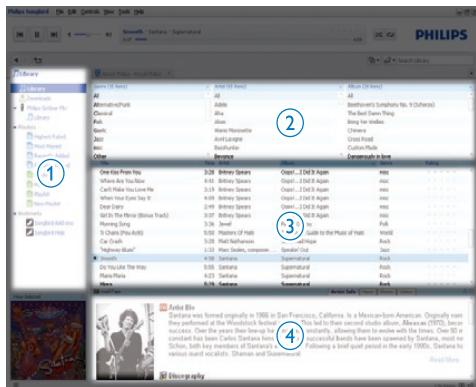This screenshot has width=476, height=387.
Task: Open the Controls menu
Action: click(x=90, y=12)
